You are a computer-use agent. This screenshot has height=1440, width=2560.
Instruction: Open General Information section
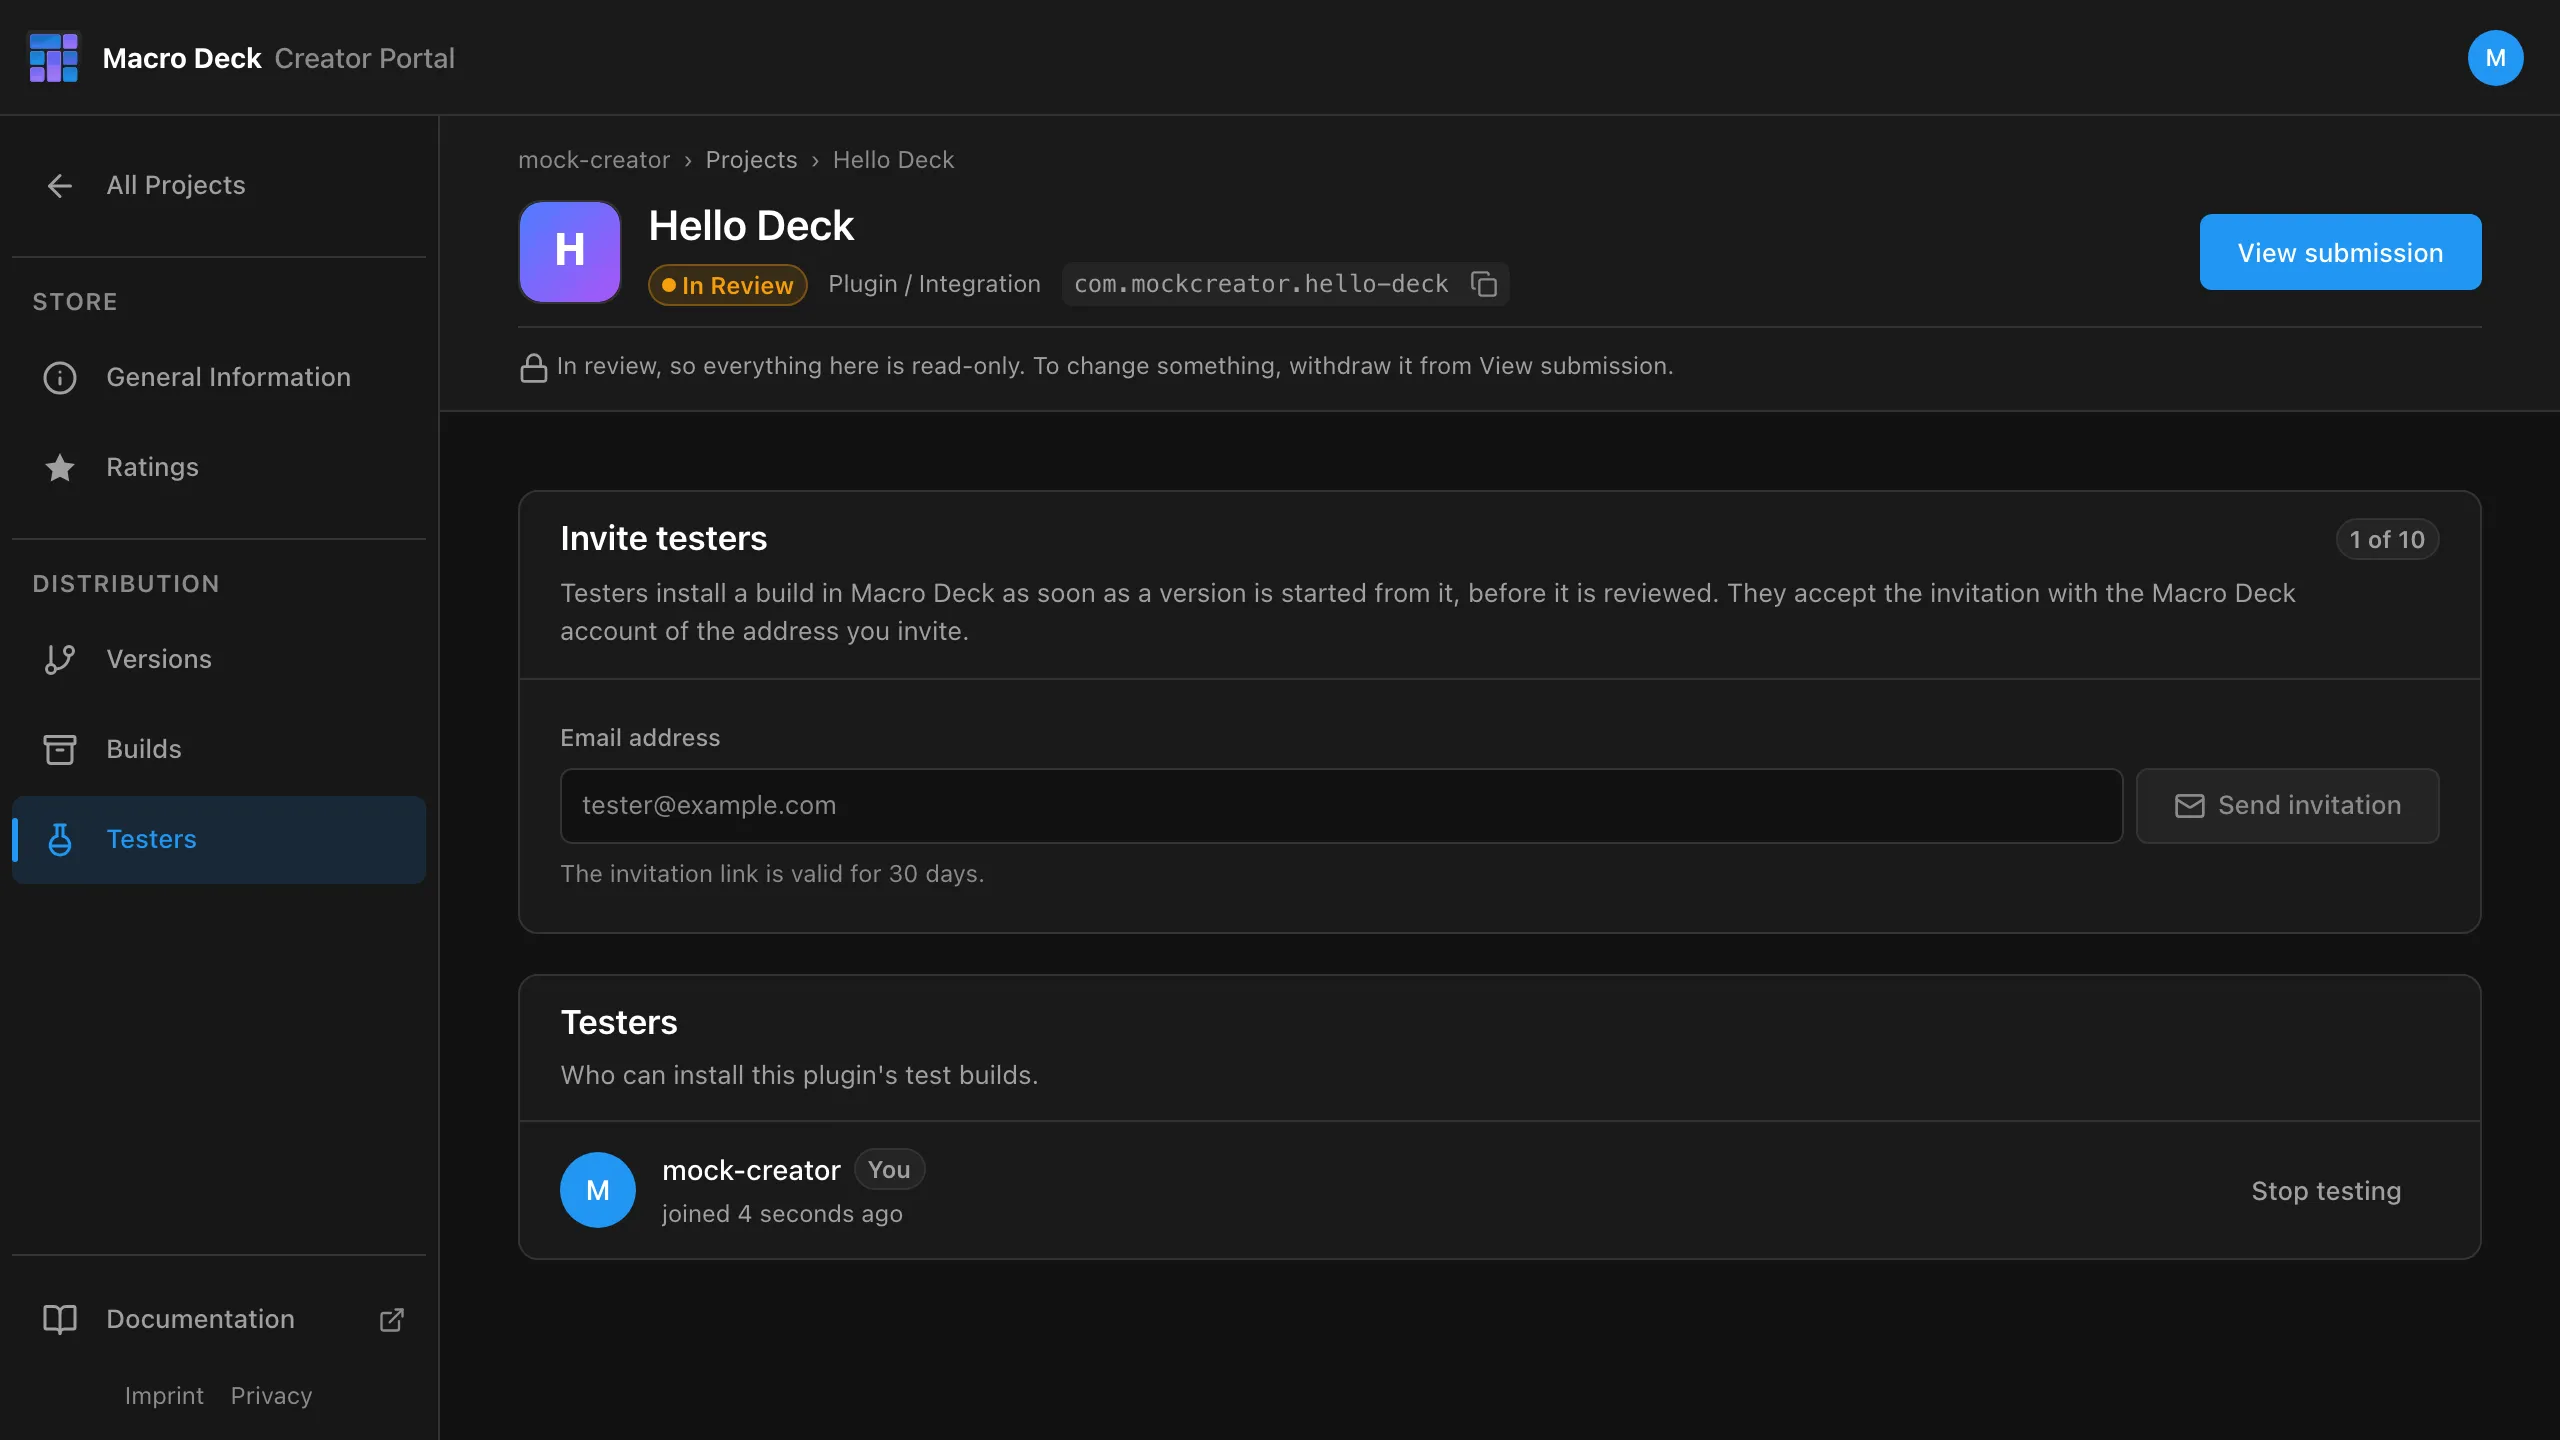pyautogui.click(x=219, y=377)
